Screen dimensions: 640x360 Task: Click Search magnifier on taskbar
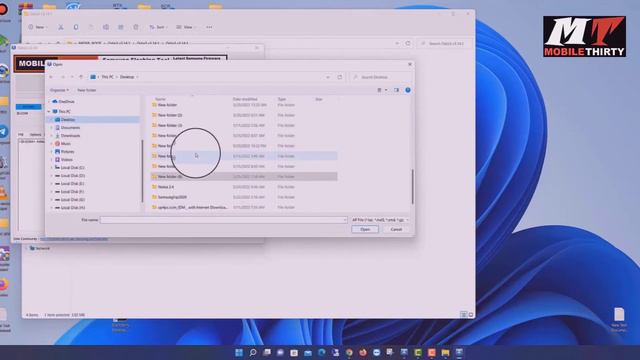click(x=253, y=352)
